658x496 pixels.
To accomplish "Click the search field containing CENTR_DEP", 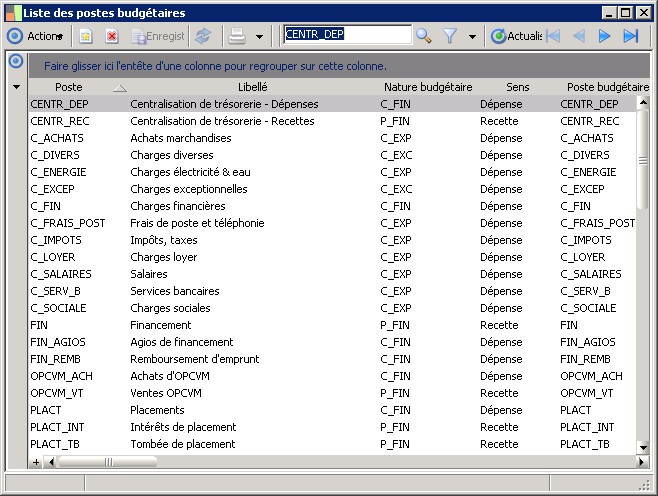I will coord(346,35).
